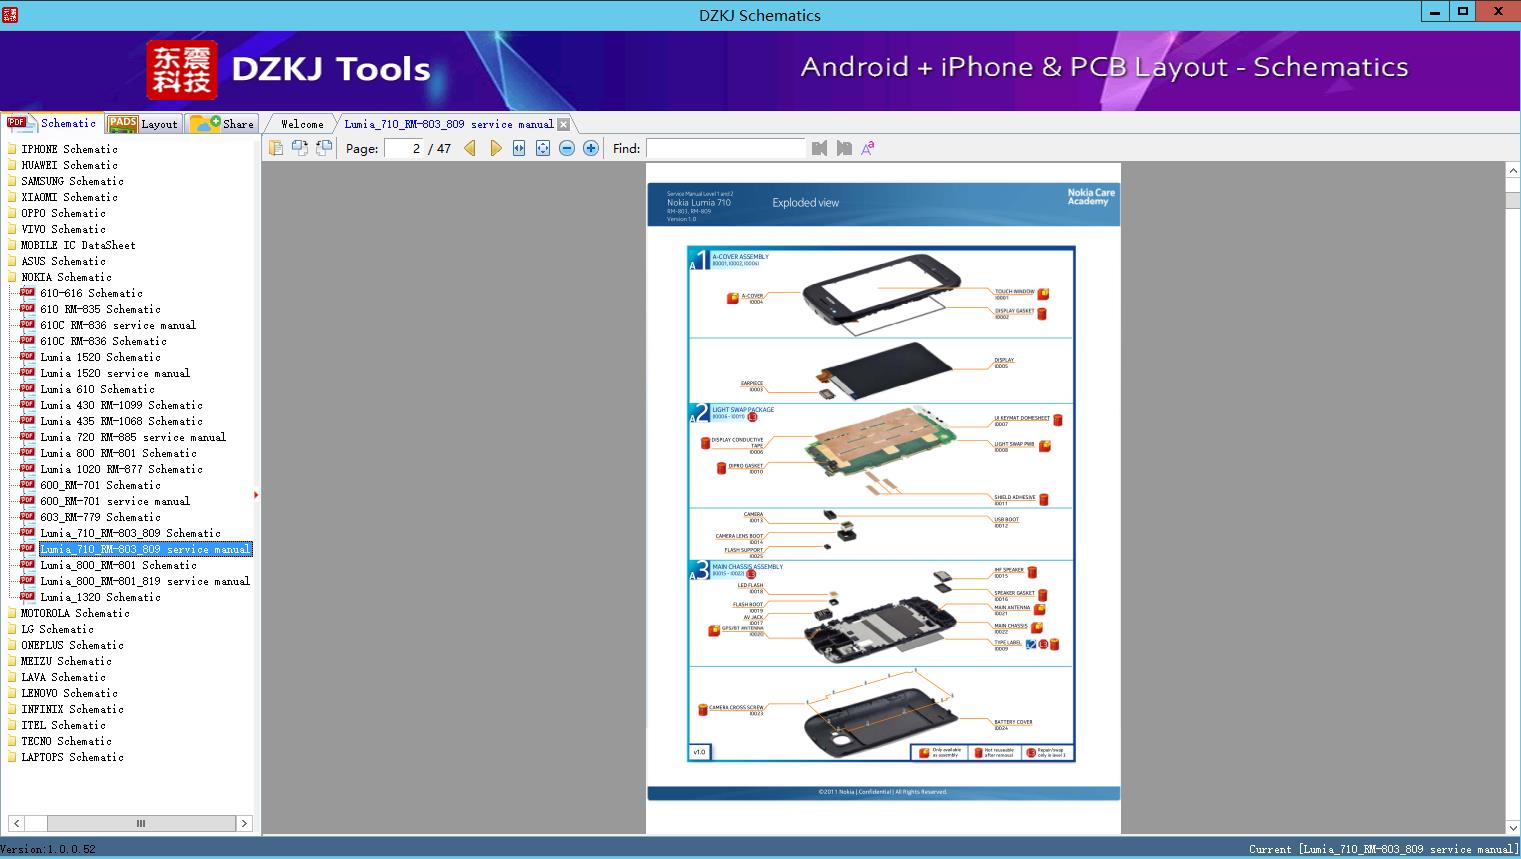The width and height of the screenshot is (1521, 859).
Task: Click the Find text field
Action: (725, 148)
